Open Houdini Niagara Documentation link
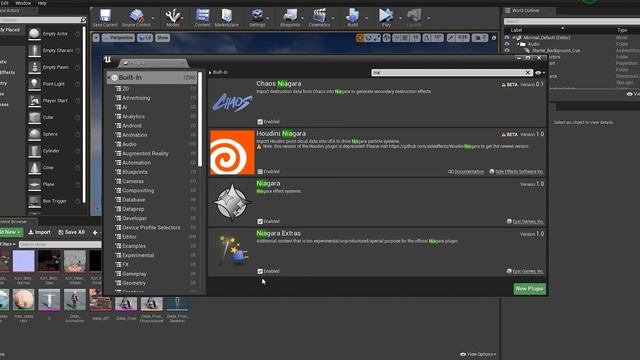This screenshot has height=360, width=640. (466, 171)
